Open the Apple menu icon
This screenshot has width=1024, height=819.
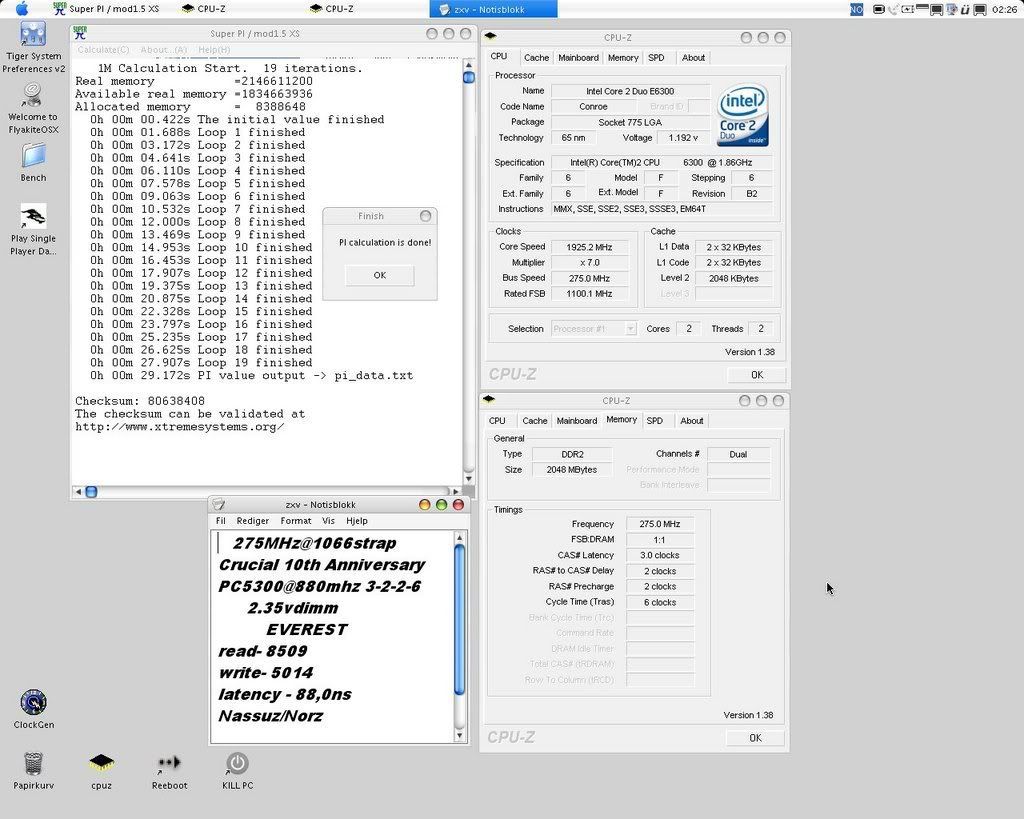22,8
